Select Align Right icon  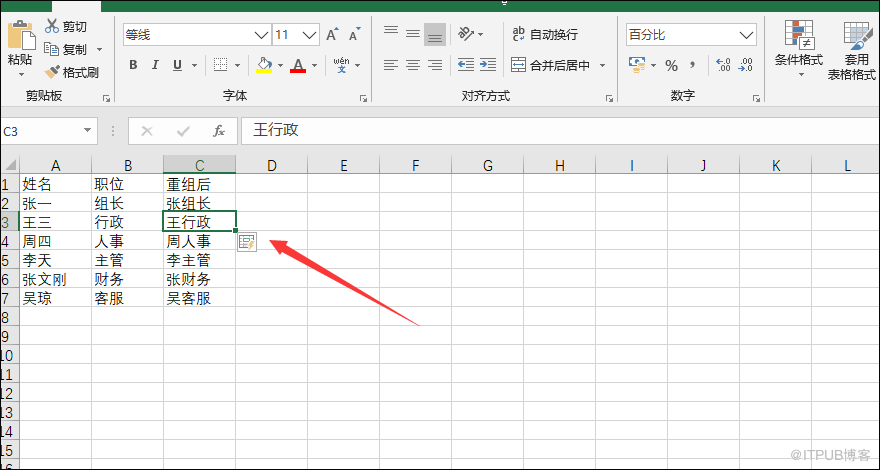coord(435,65)
